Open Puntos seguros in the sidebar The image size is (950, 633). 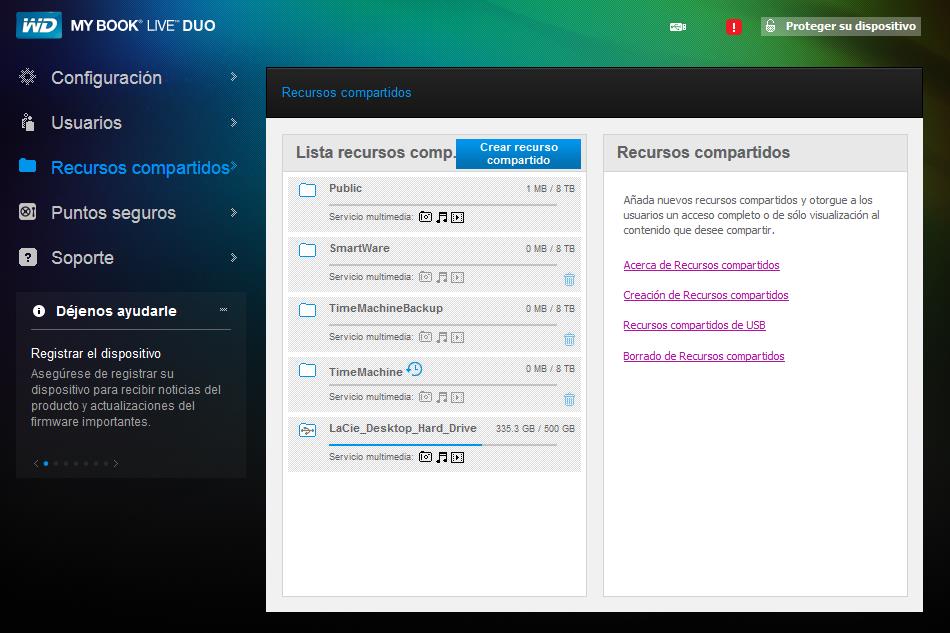tap(113, 212)
